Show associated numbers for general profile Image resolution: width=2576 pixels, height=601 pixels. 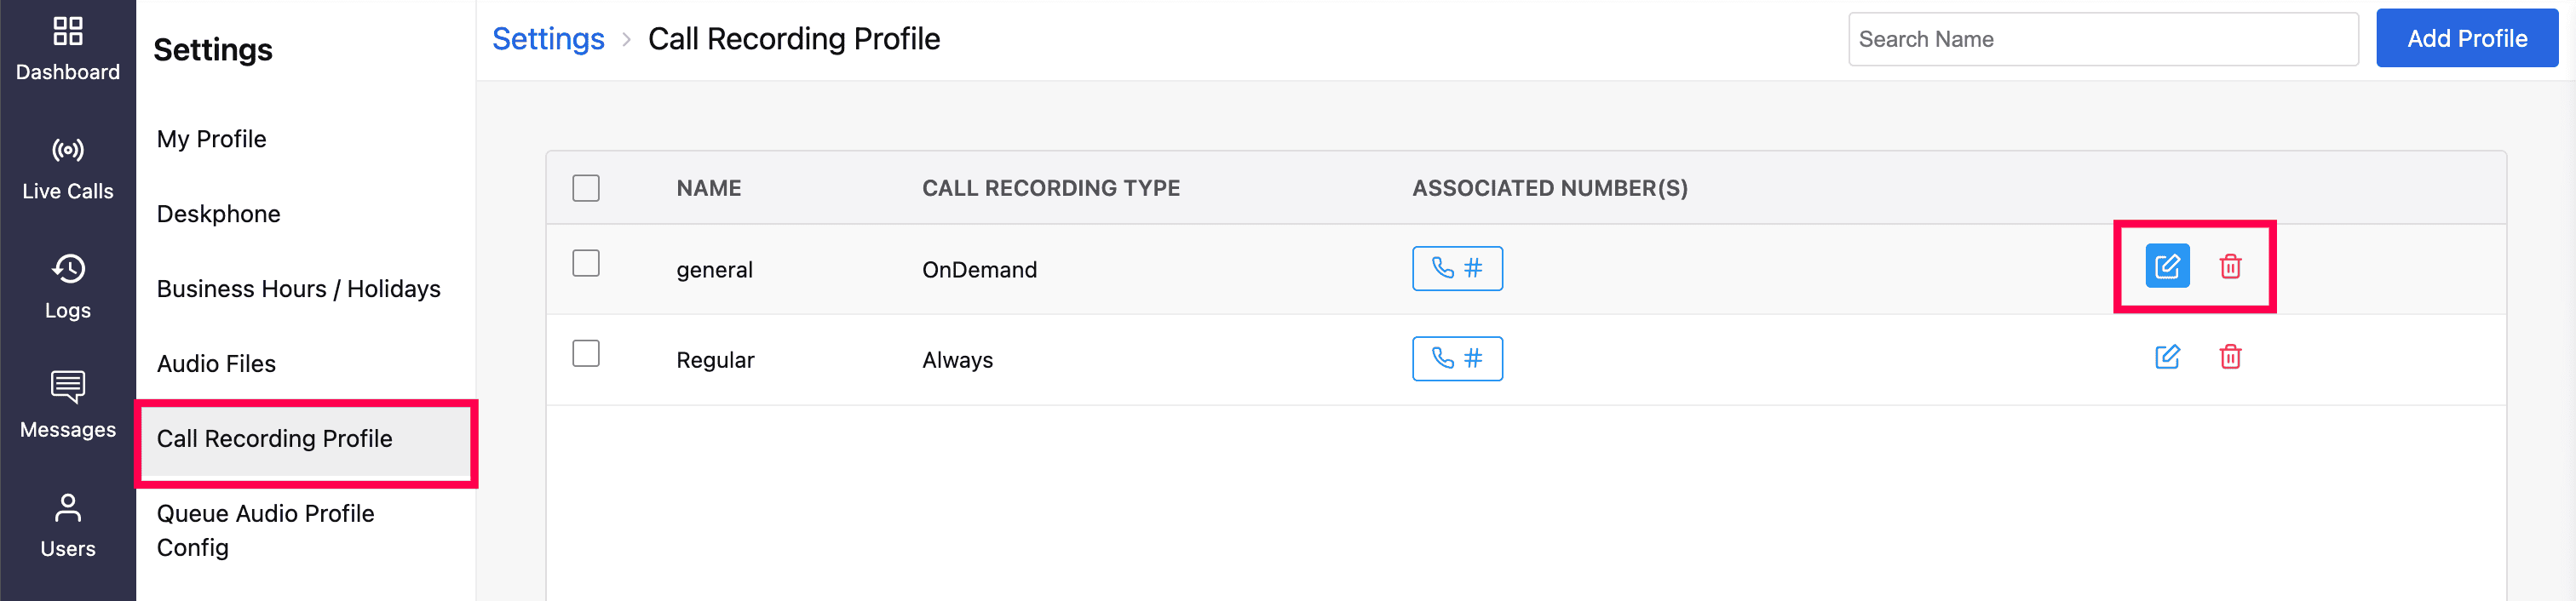[x=1456, y=268]
